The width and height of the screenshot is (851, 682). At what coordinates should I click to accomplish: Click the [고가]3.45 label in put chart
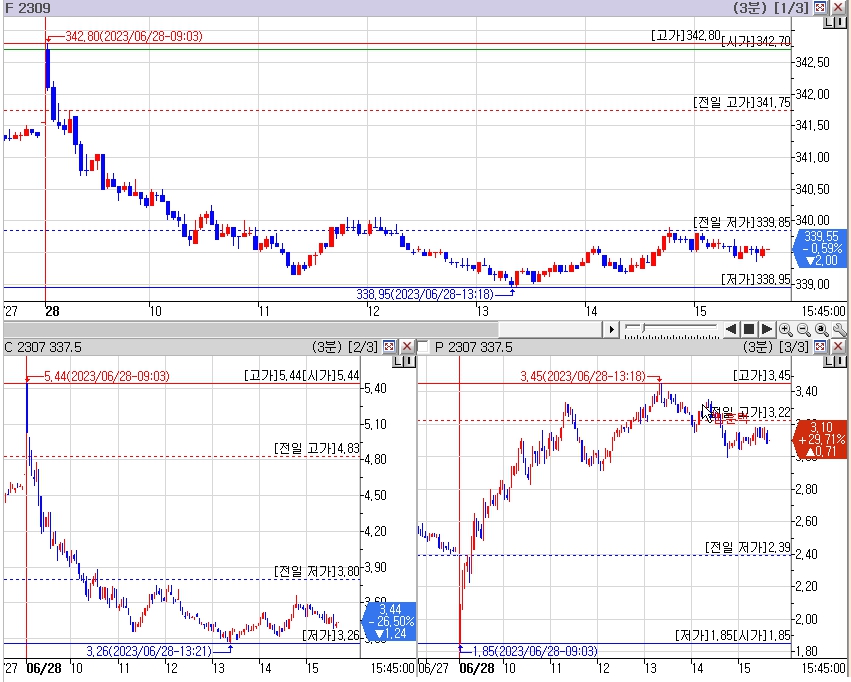tap(761, 375)
